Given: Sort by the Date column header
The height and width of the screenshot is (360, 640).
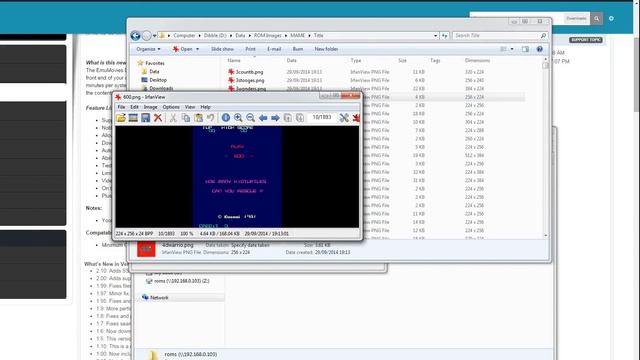Looking at the screenshot, I should point(291,60).
